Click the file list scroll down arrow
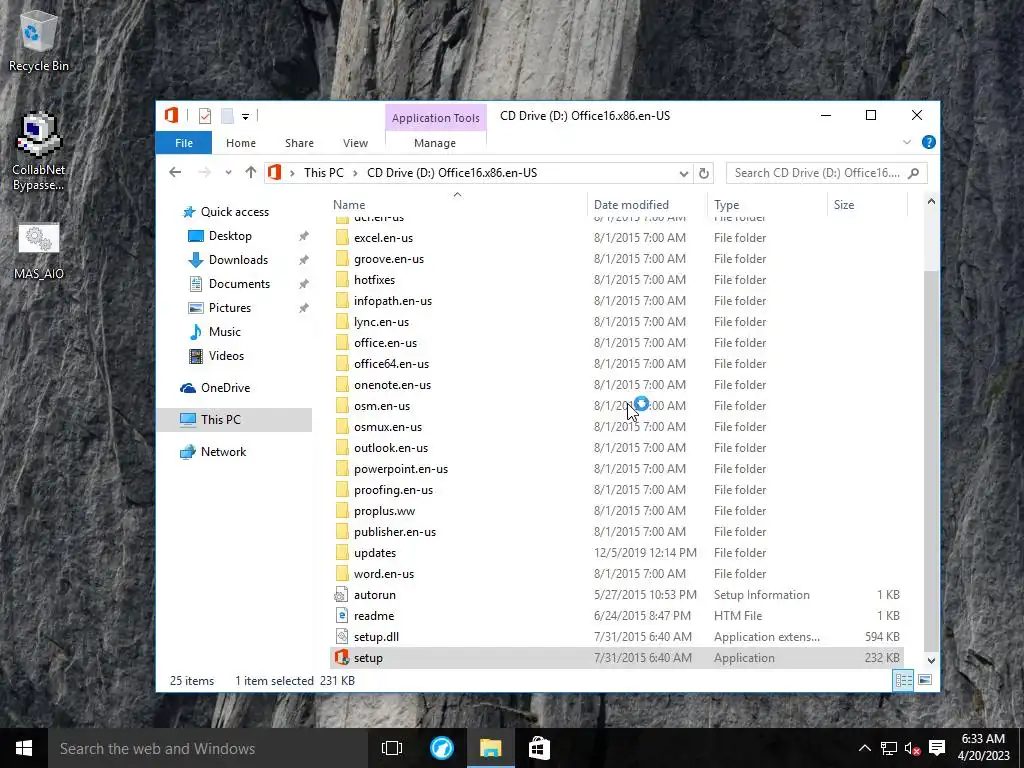This screenshot has height=768, width=1024. coord(931,660)
